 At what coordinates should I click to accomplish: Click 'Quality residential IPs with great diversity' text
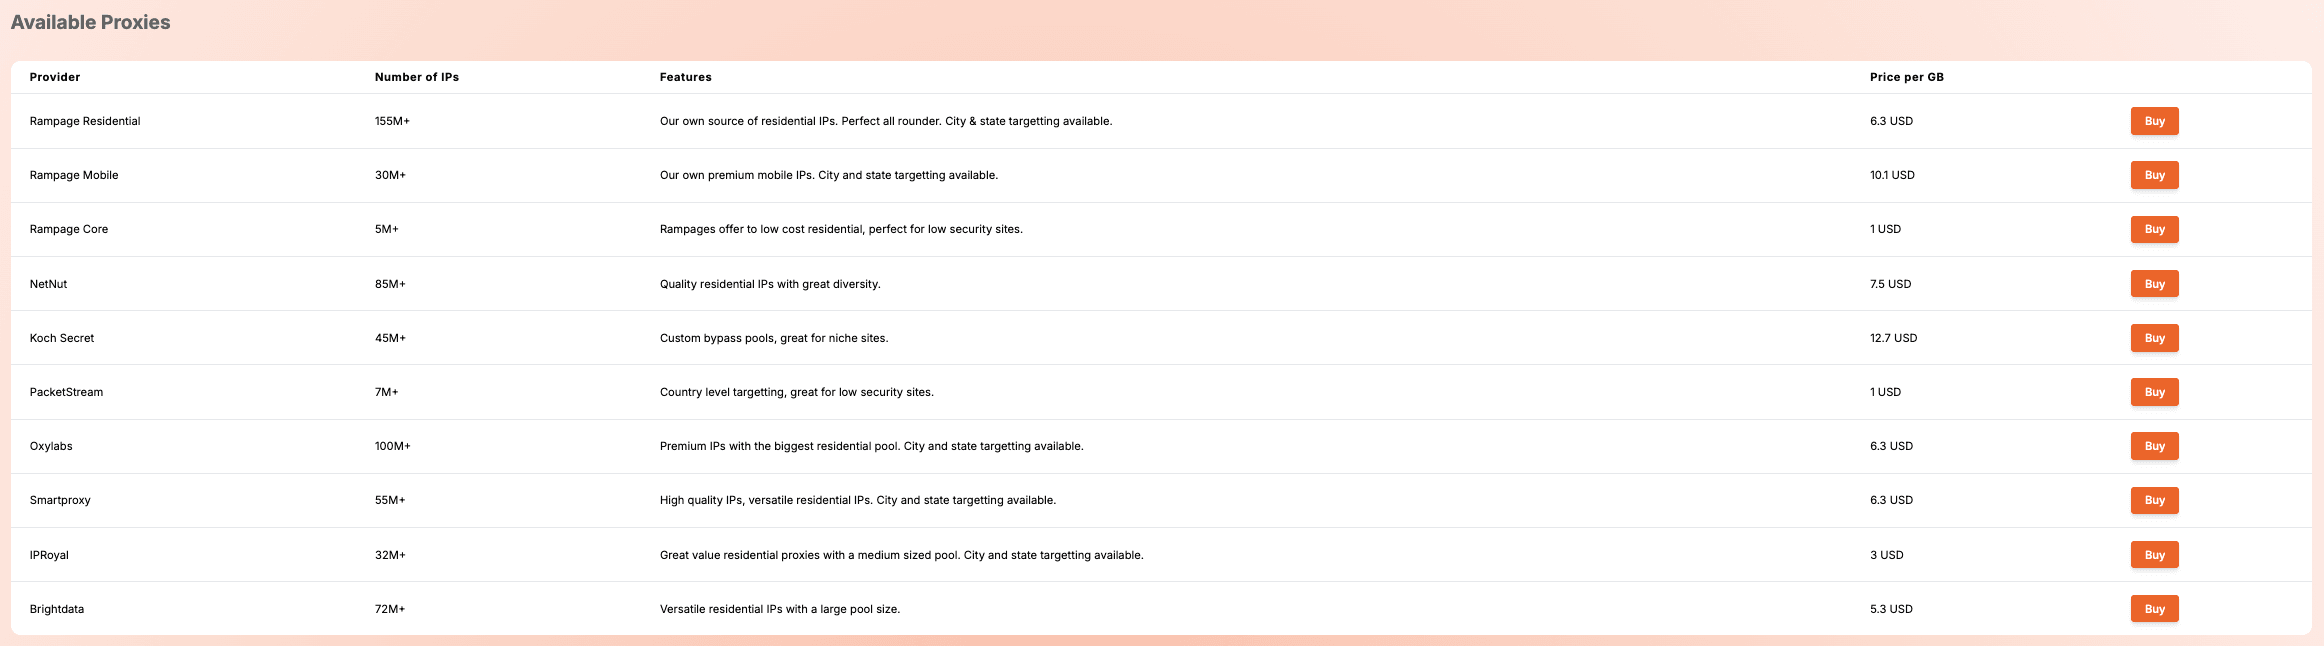coord(770,284)
